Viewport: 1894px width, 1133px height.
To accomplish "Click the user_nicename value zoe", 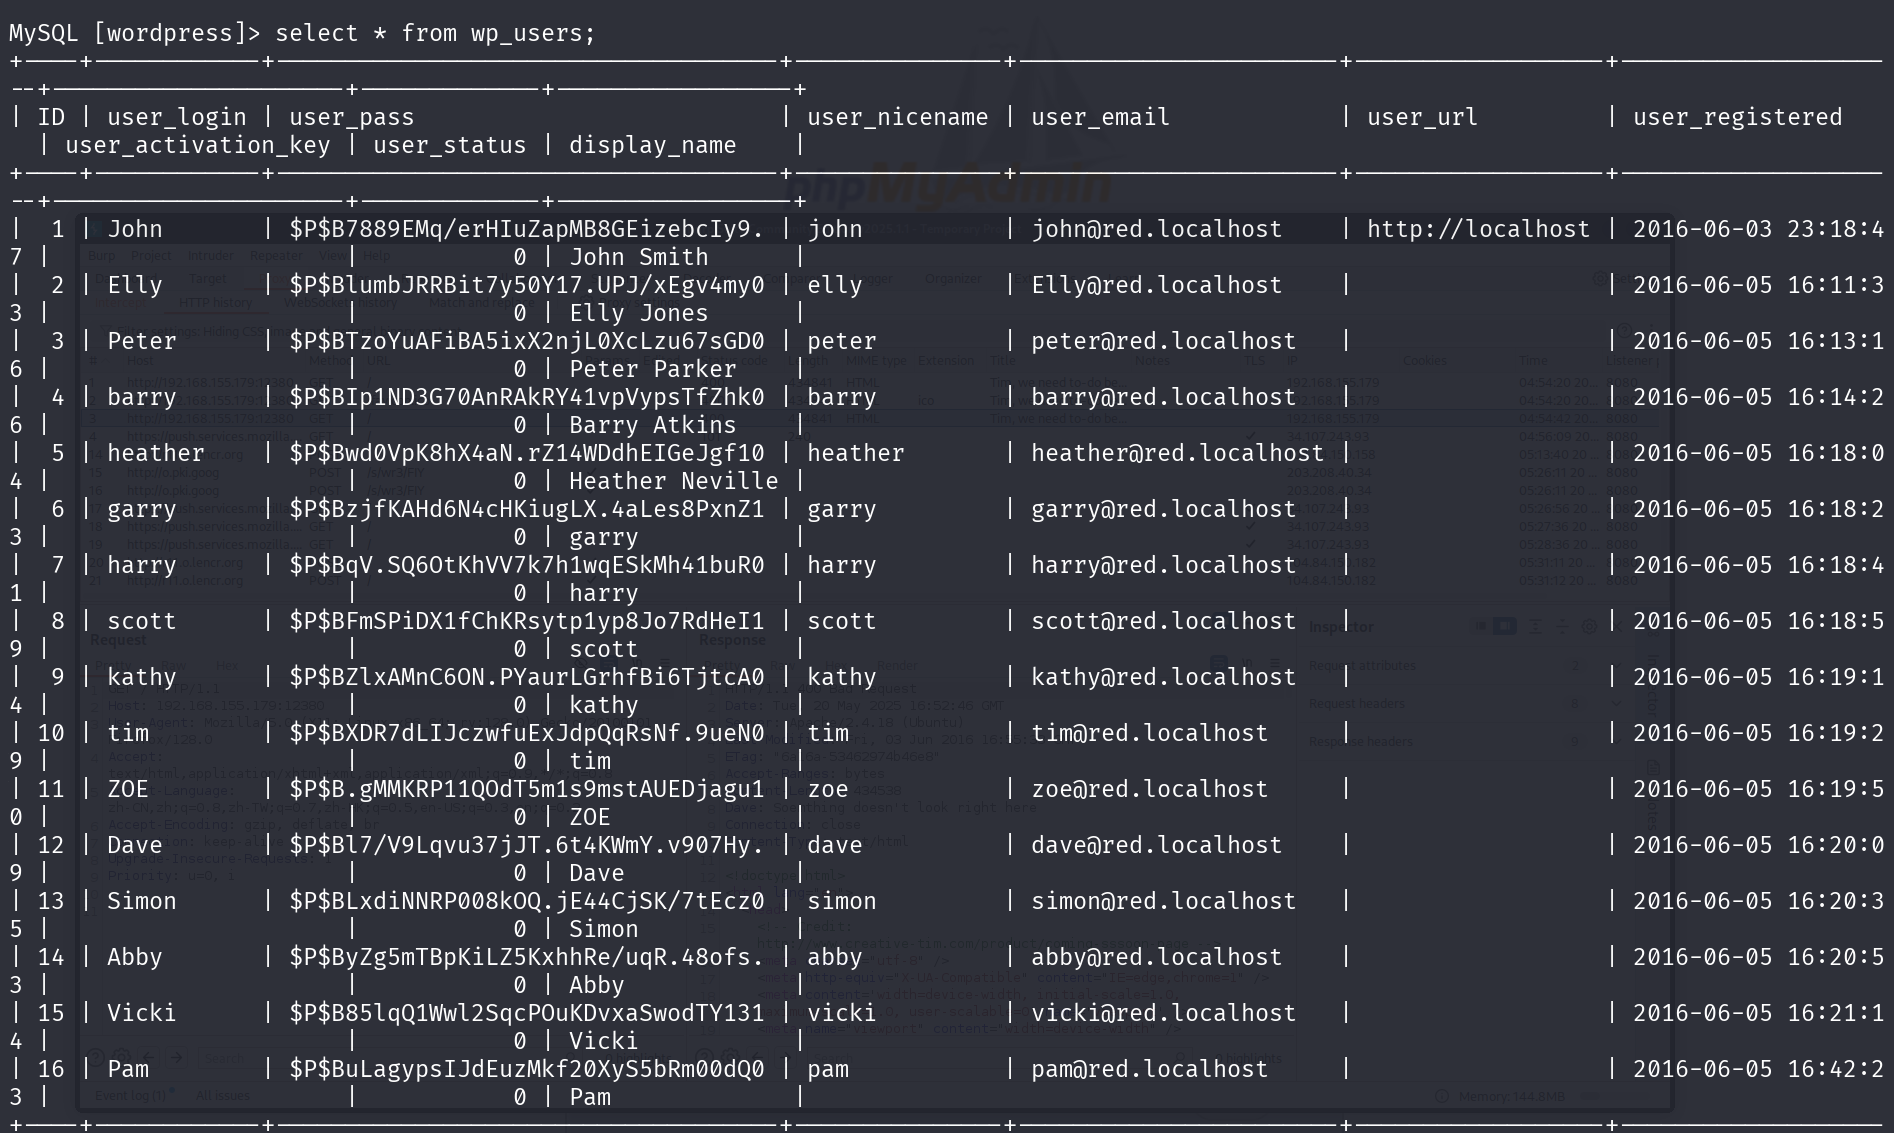I will point(828,789).
